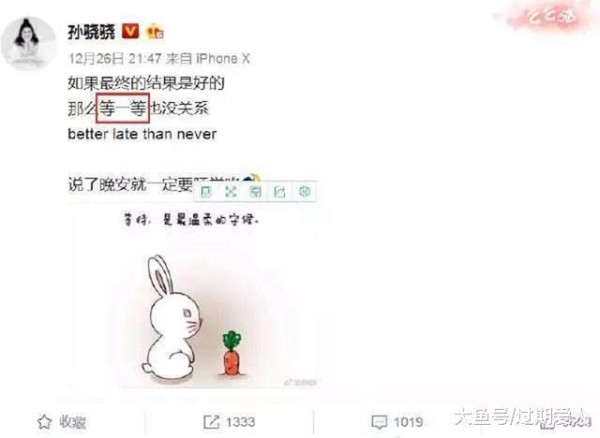
Task: Click the pink watermark logo at top right
Action: pyautogui.click(x=550, y=16)
